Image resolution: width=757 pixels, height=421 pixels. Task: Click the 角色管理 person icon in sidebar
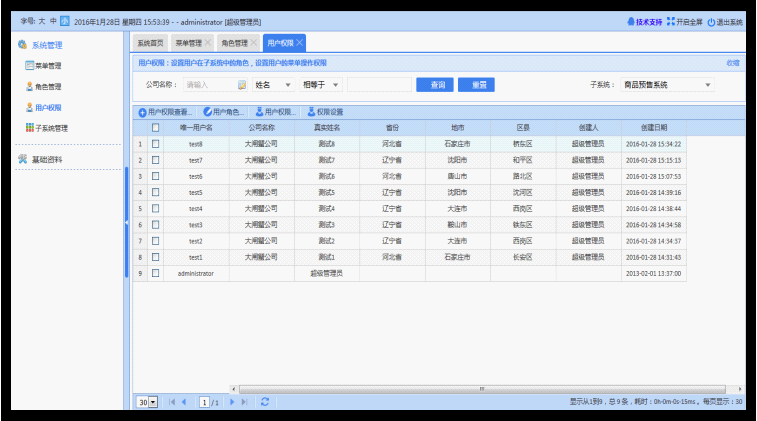coord(29,86)
